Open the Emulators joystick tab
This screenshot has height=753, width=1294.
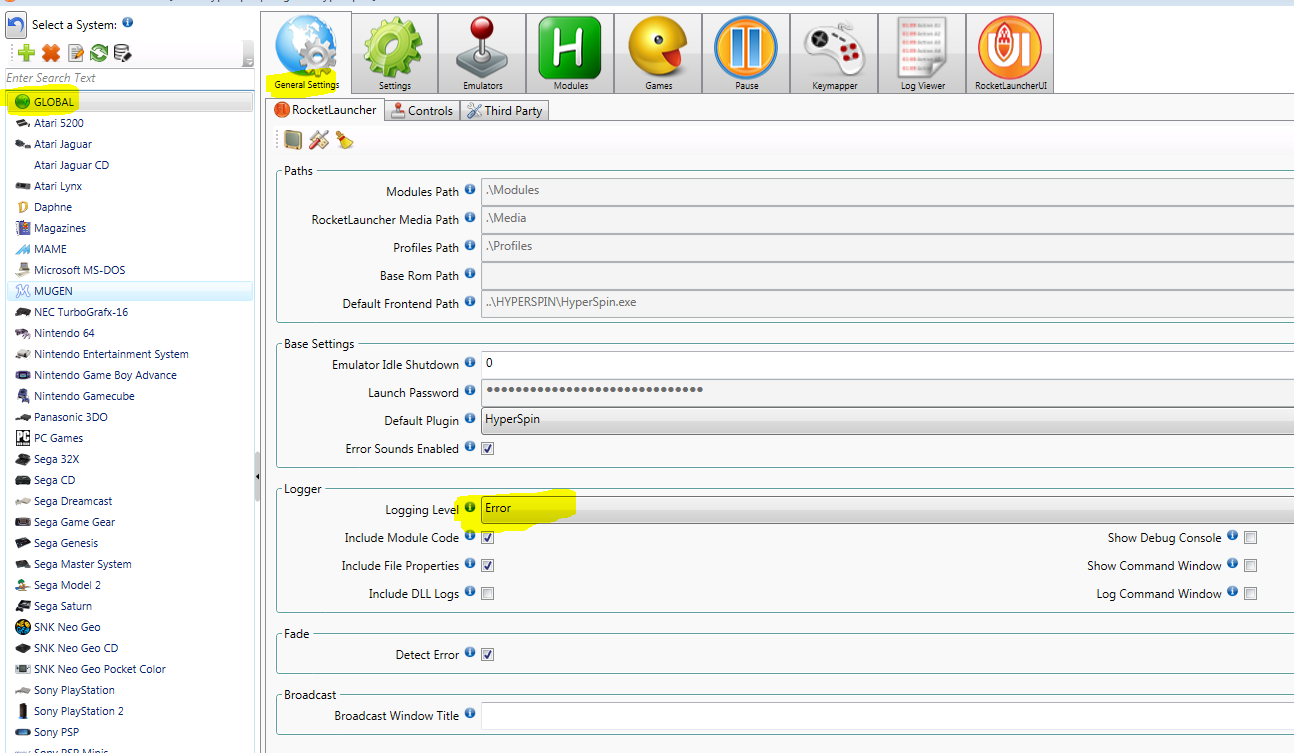click(482, 53)
